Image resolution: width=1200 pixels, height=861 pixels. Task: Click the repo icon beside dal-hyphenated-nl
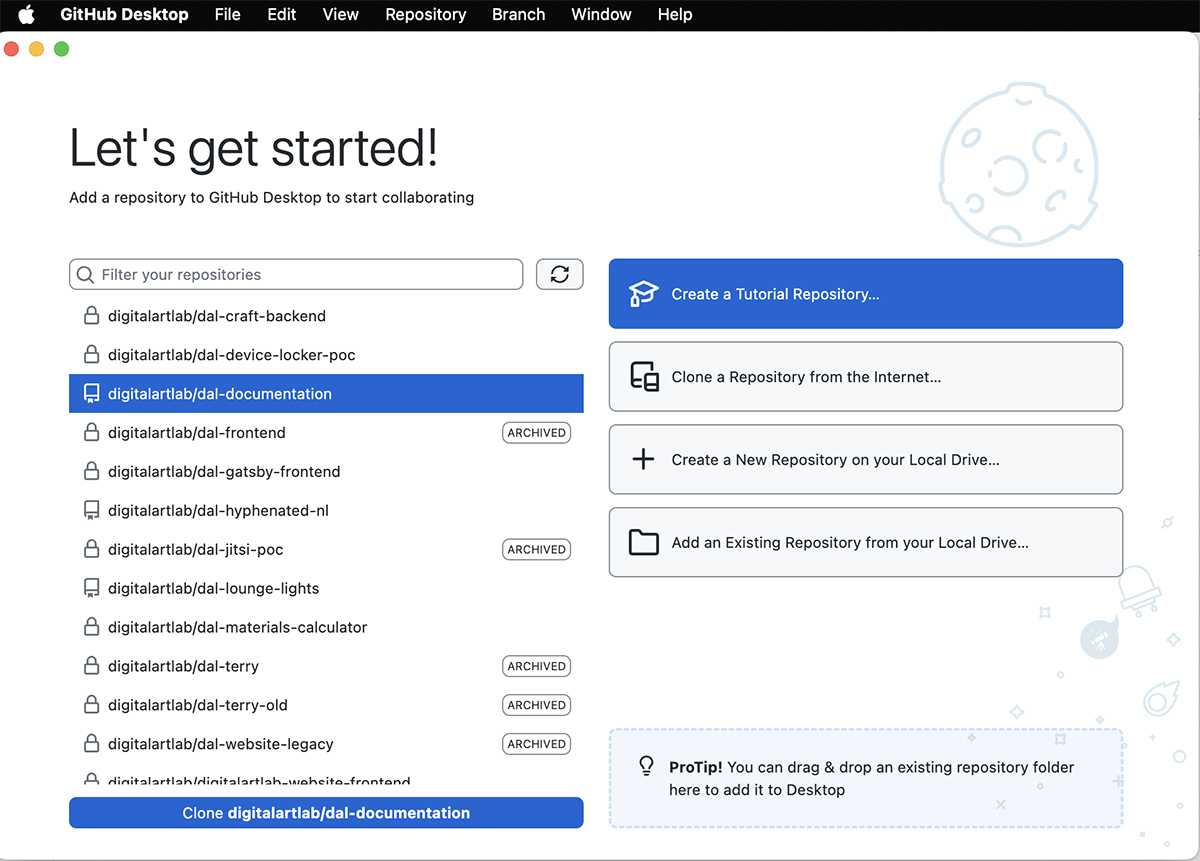(x=91, y=511)
